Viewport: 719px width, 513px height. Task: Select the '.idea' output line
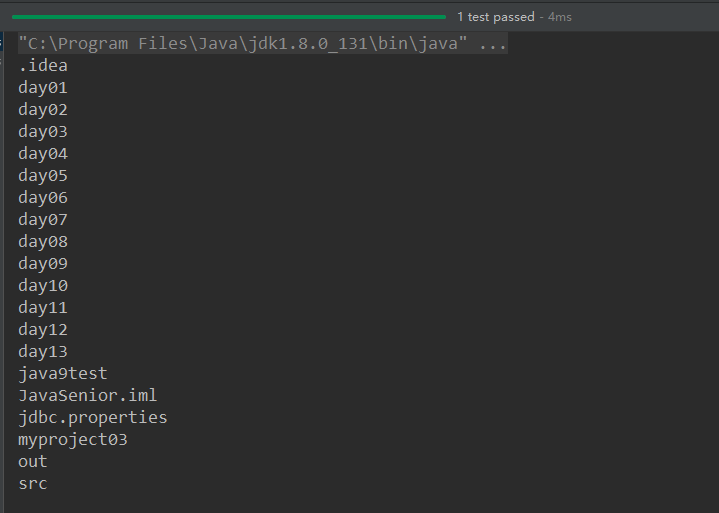pos(43,66)
